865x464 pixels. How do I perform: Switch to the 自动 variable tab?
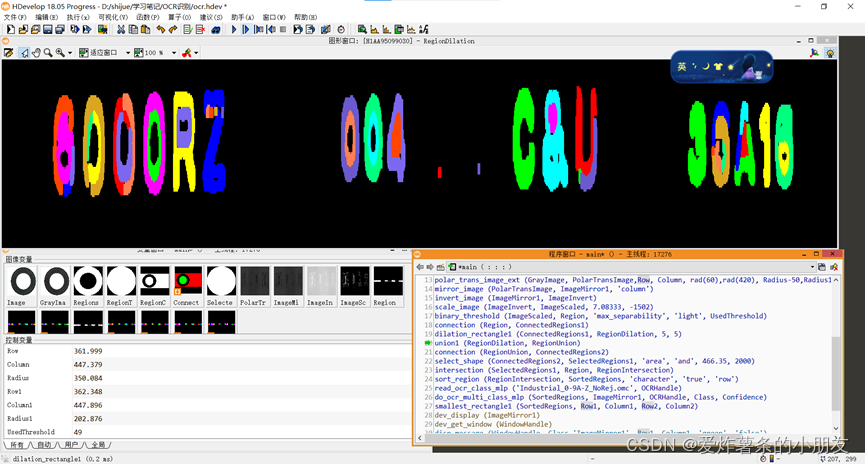(x=44, y=445)
